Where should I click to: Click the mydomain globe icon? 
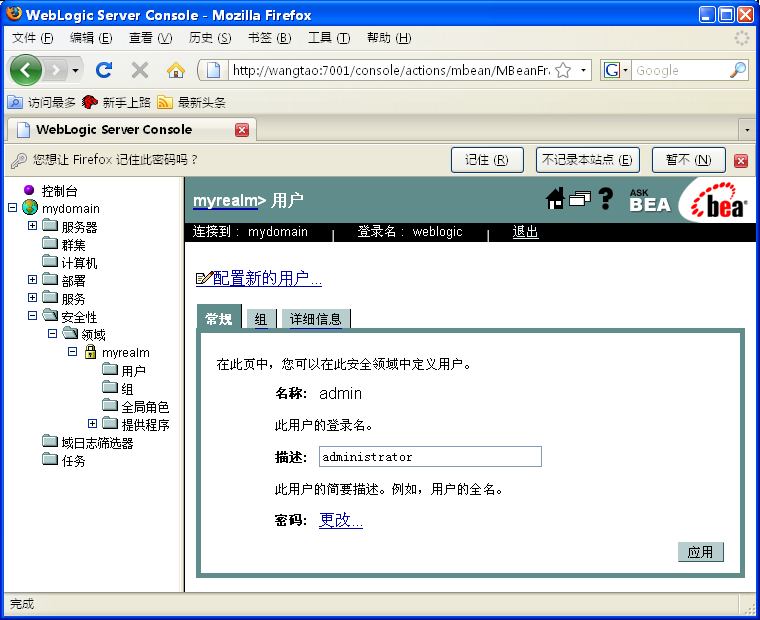30,207
